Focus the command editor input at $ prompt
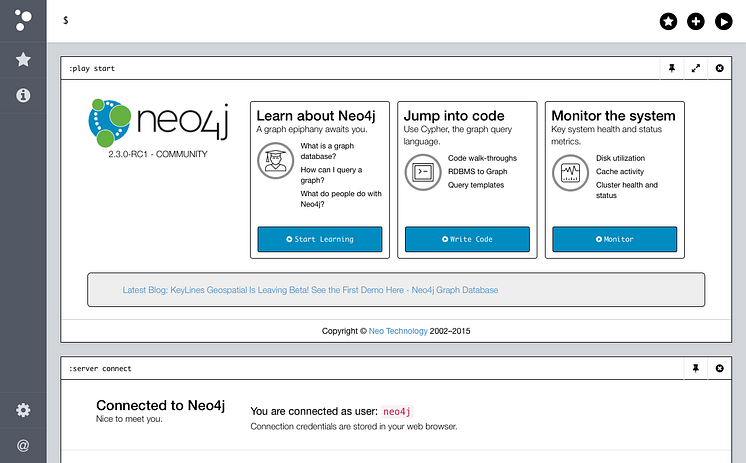The height and width of the screenshot is (463, 746). tap(352, 20)
